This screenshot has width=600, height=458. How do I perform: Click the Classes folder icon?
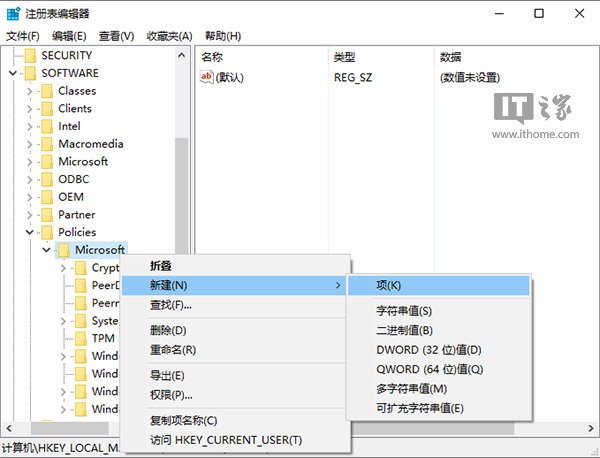coord(47,91)
